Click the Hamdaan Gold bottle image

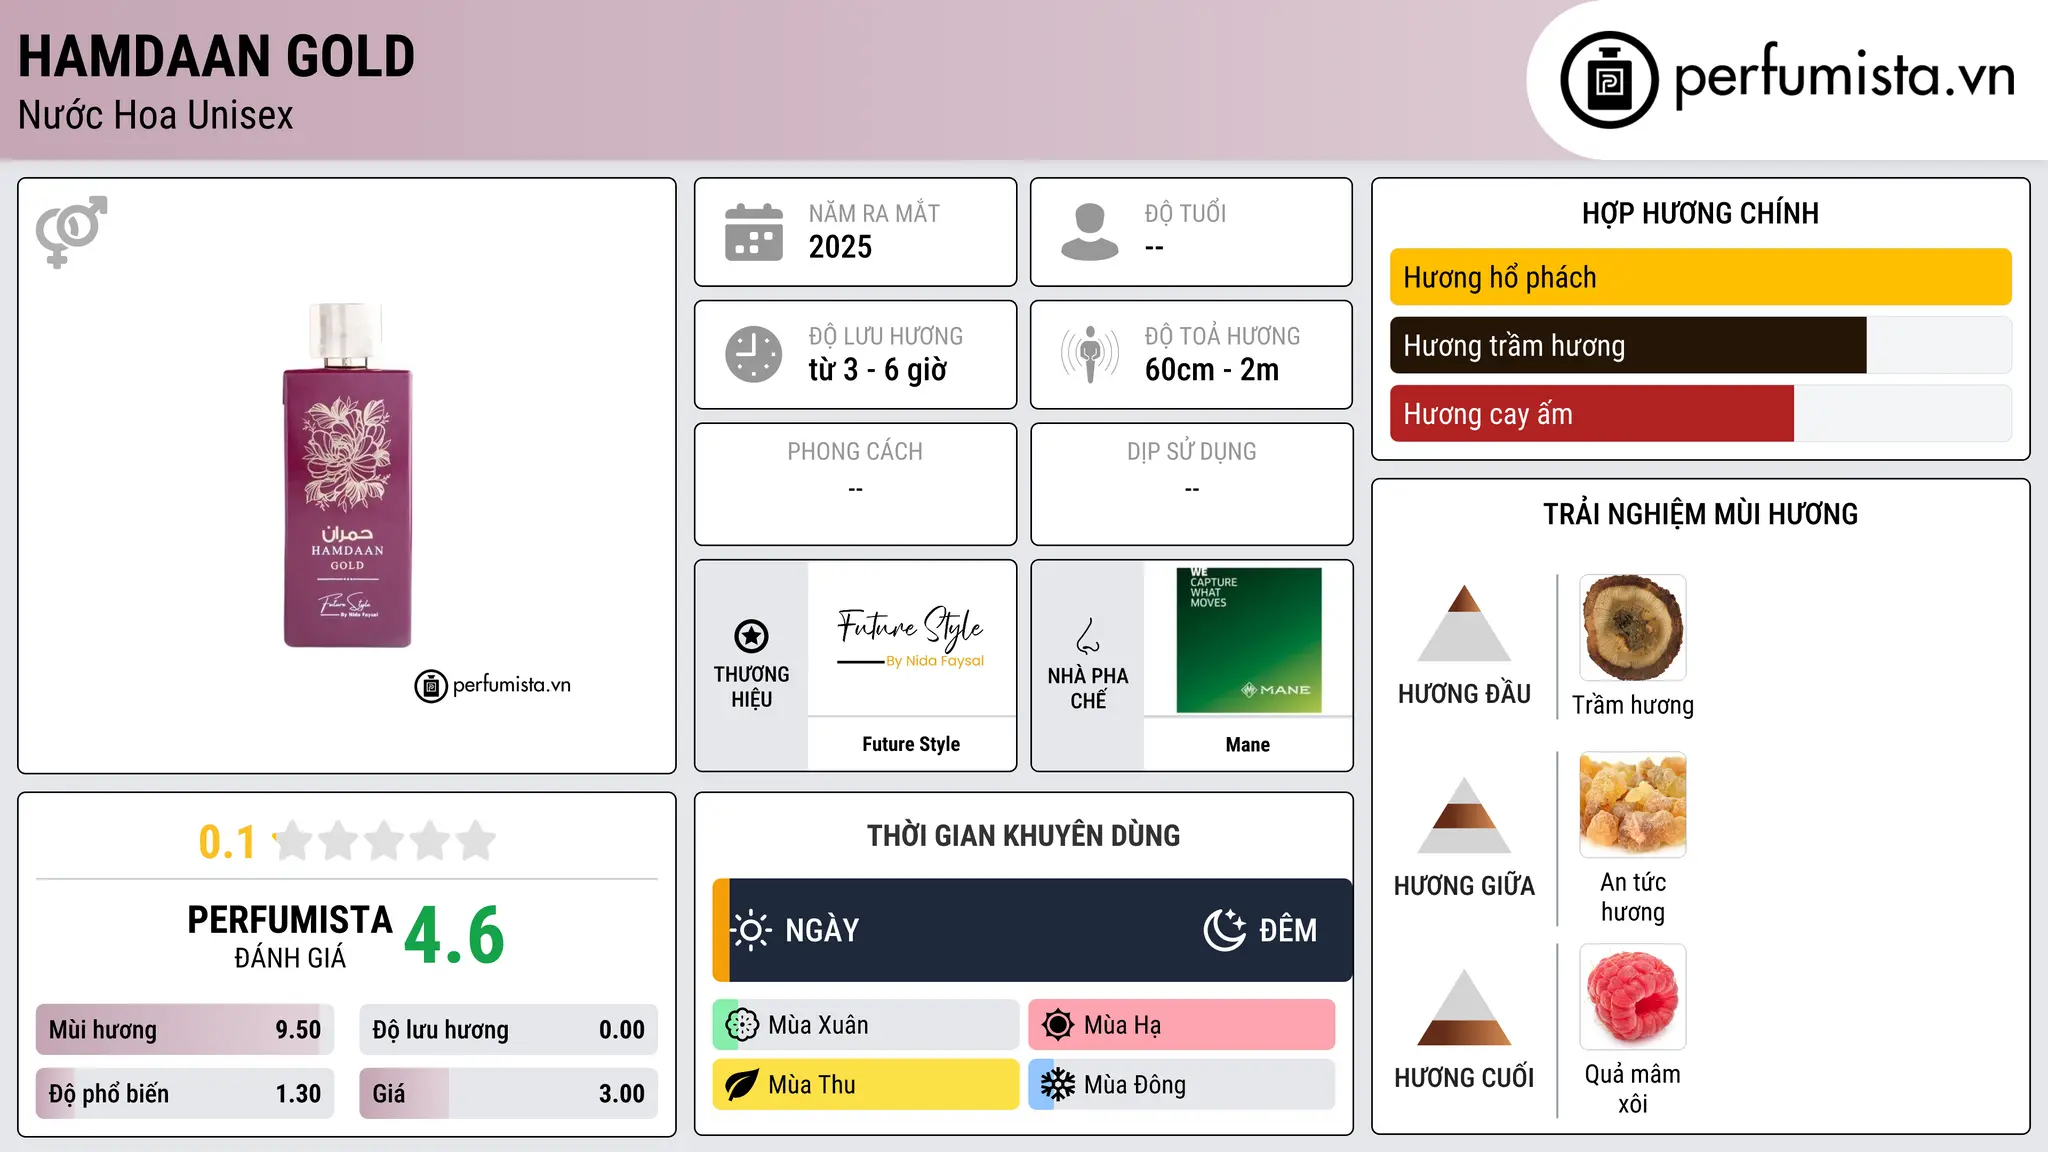click(347, 475)
